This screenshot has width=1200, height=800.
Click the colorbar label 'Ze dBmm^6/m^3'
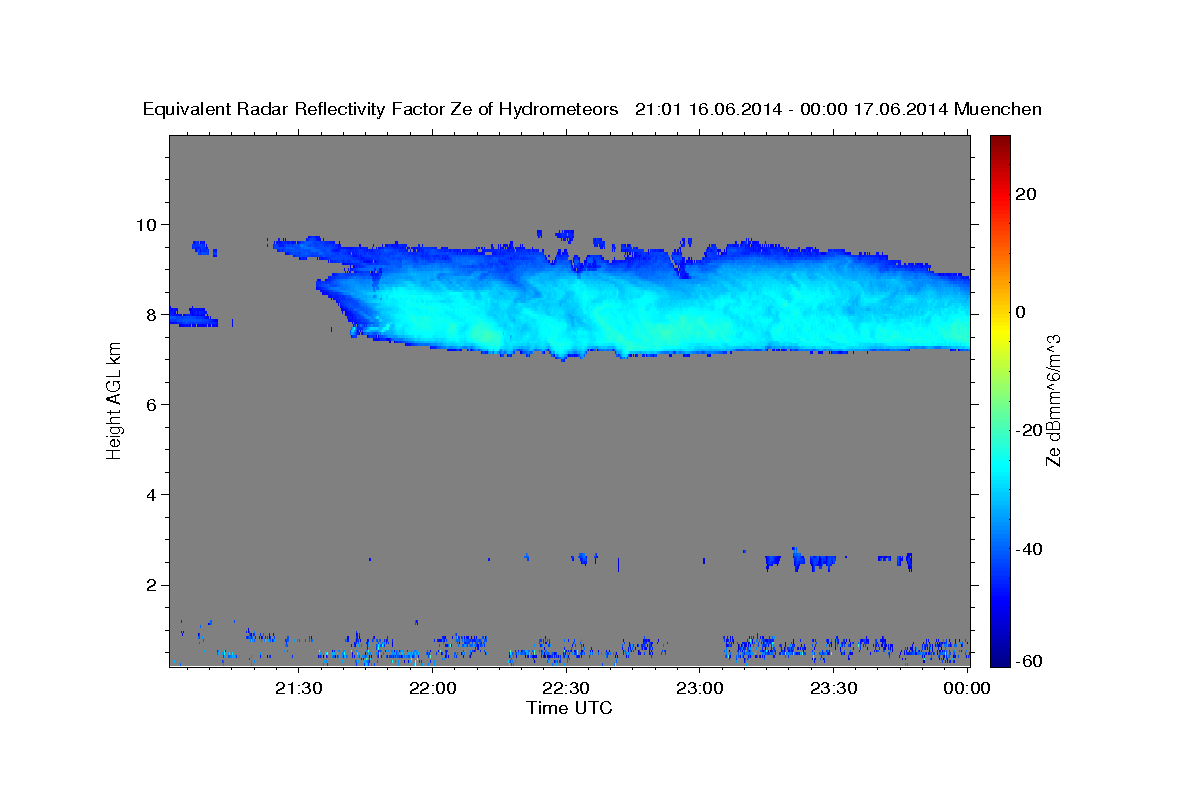pyautogui.click(x=1053, y=401)
